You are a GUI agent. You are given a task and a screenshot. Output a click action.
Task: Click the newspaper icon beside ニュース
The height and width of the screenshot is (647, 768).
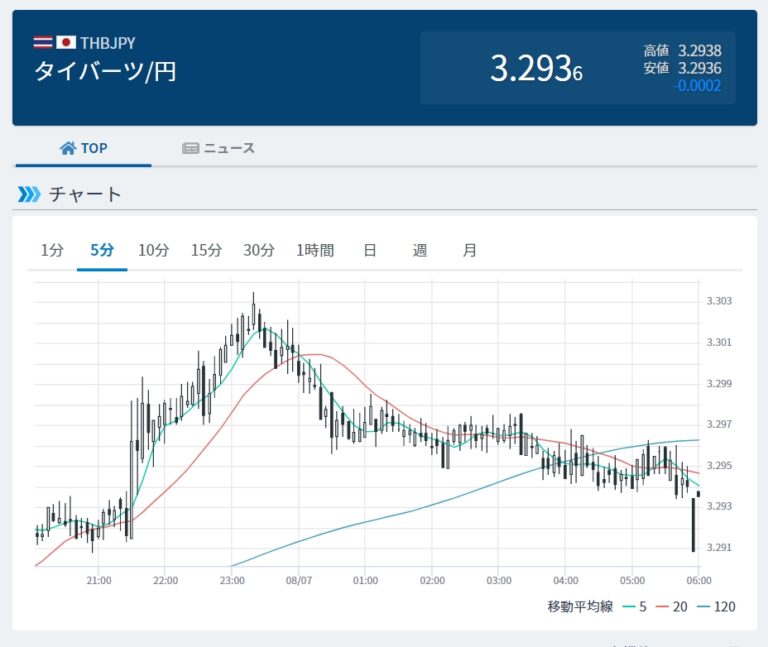190,148
